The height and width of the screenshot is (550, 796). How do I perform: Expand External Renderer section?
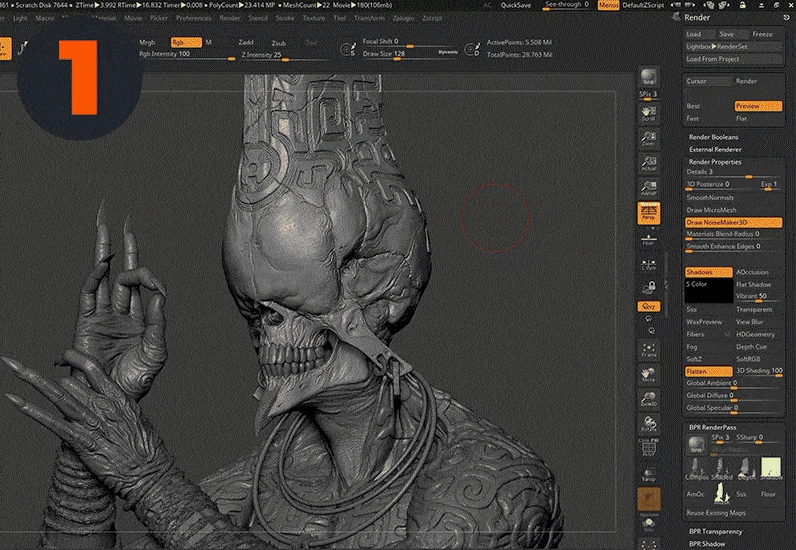point(715,149)
